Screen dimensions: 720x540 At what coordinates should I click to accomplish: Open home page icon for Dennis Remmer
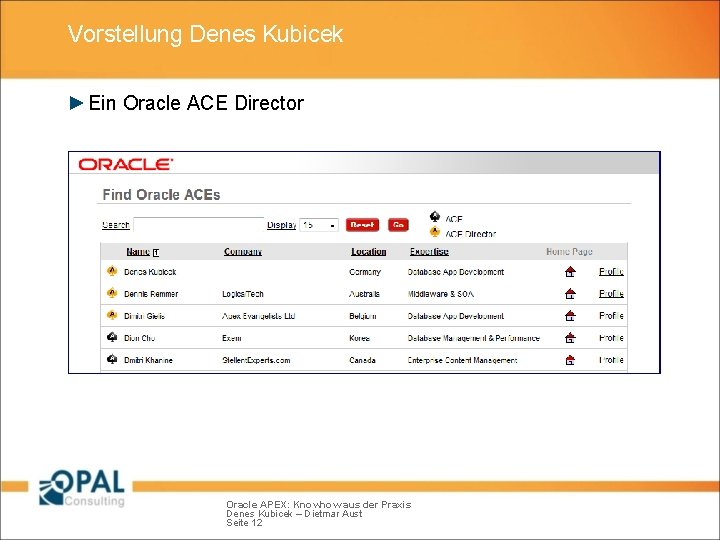point(570,294)
